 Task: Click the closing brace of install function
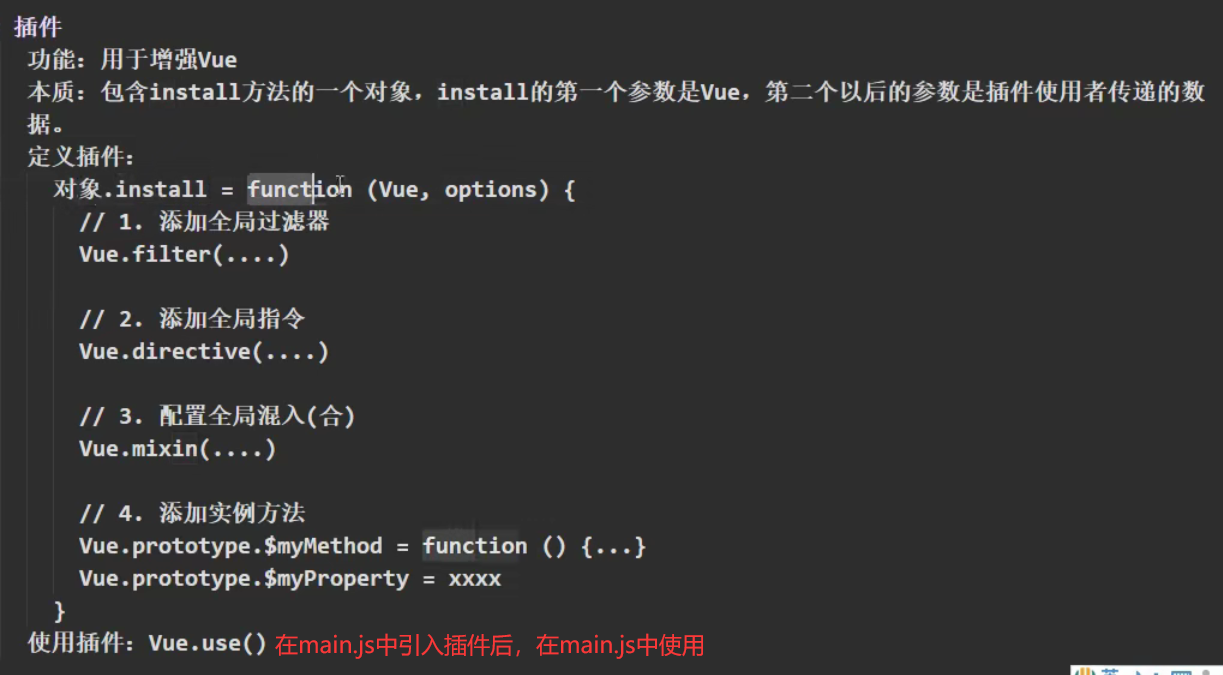click(59, 610)
